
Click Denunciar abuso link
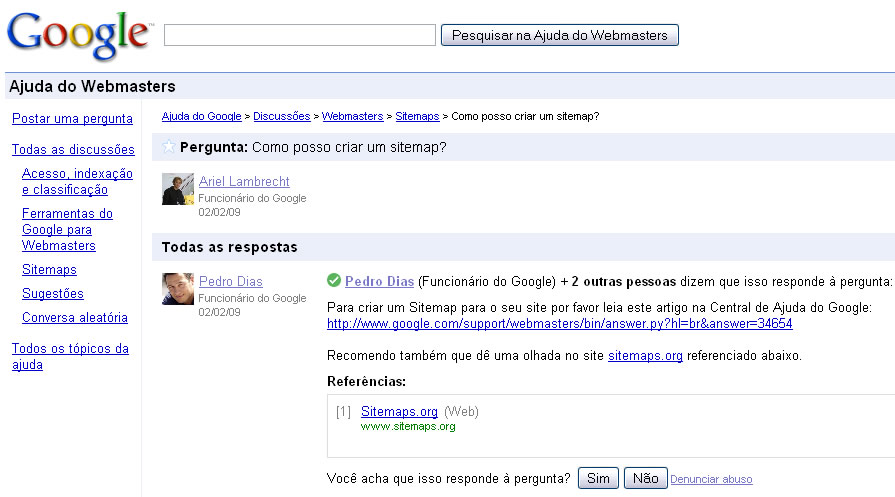click(711, 480)
